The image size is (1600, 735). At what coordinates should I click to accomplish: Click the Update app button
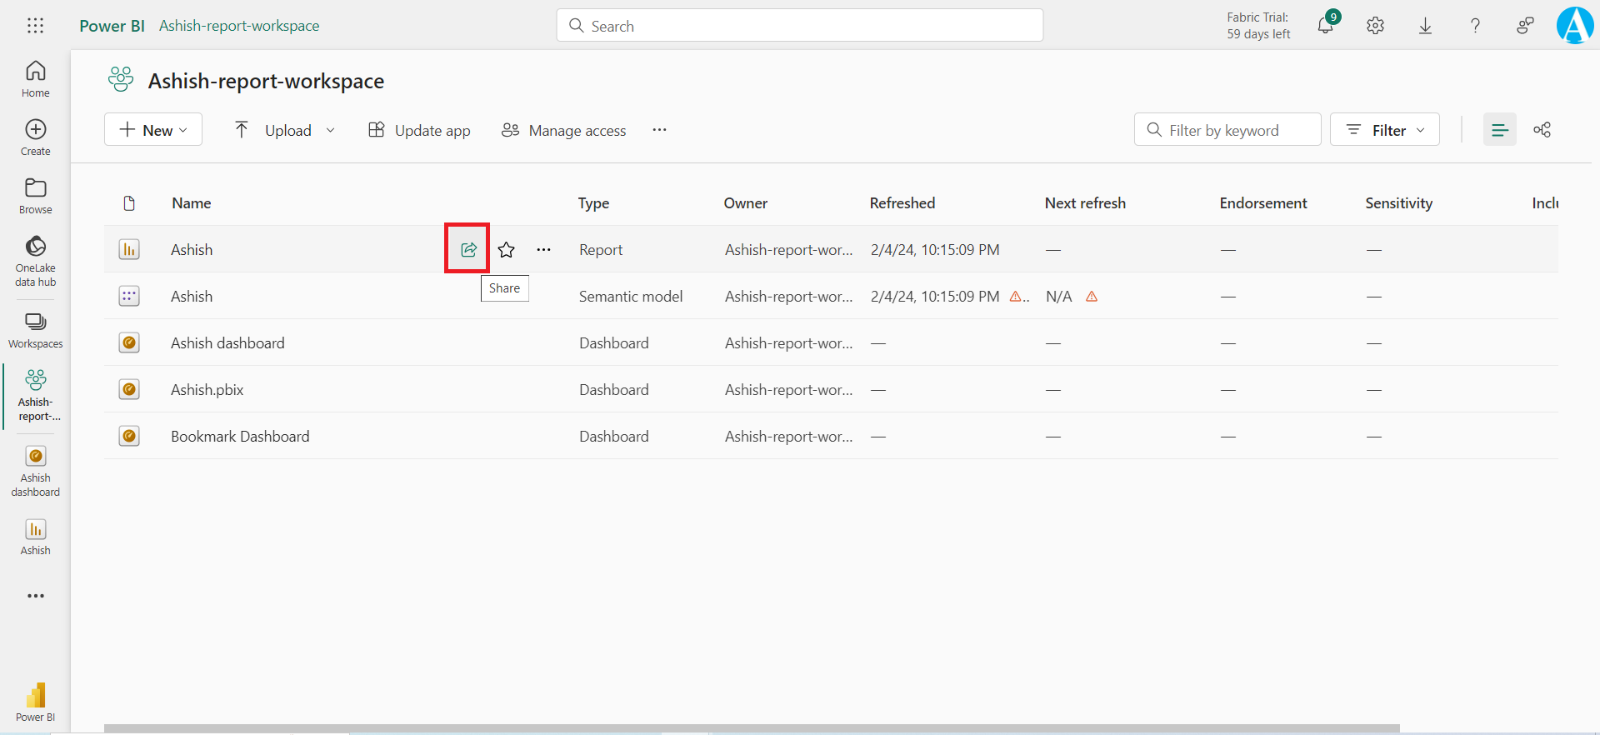[x=419, y=130]
